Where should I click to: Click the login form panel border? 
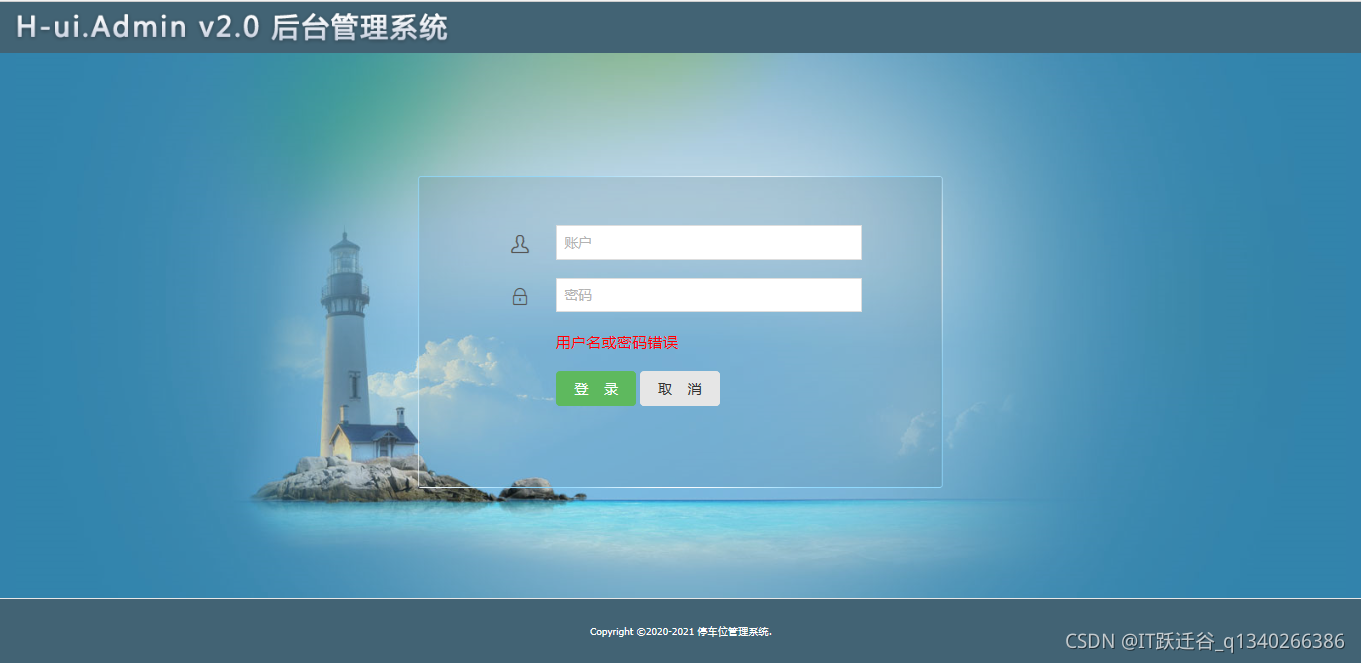point(680,177)
